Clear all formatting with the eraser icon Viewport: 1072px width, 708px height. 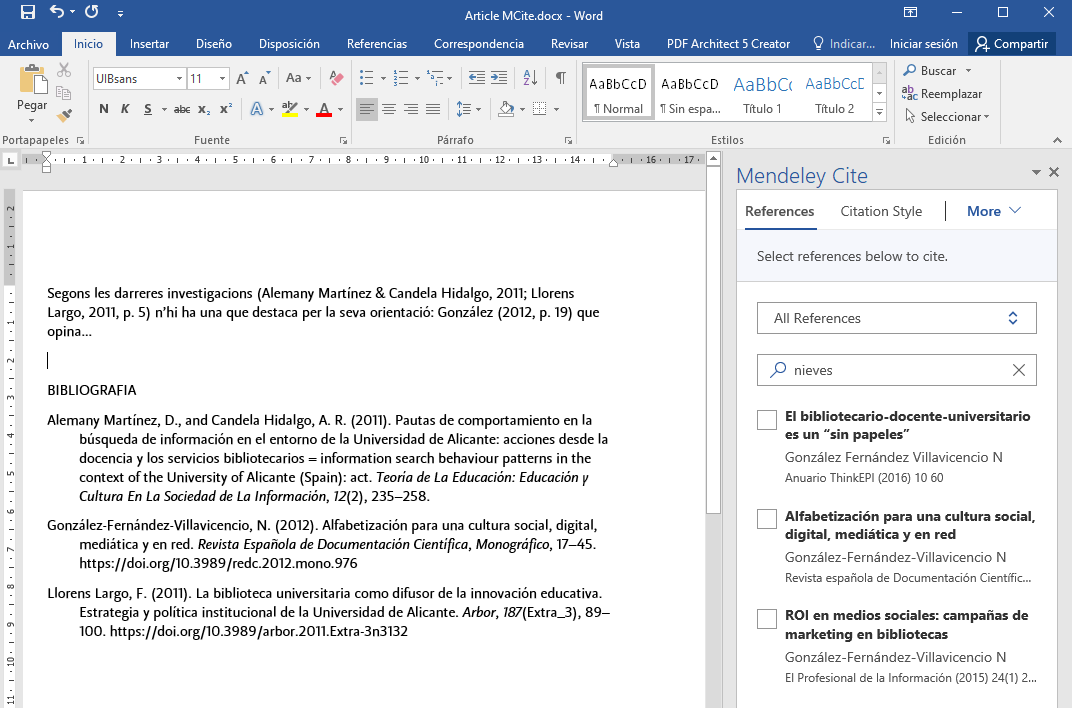click(336, 79)
